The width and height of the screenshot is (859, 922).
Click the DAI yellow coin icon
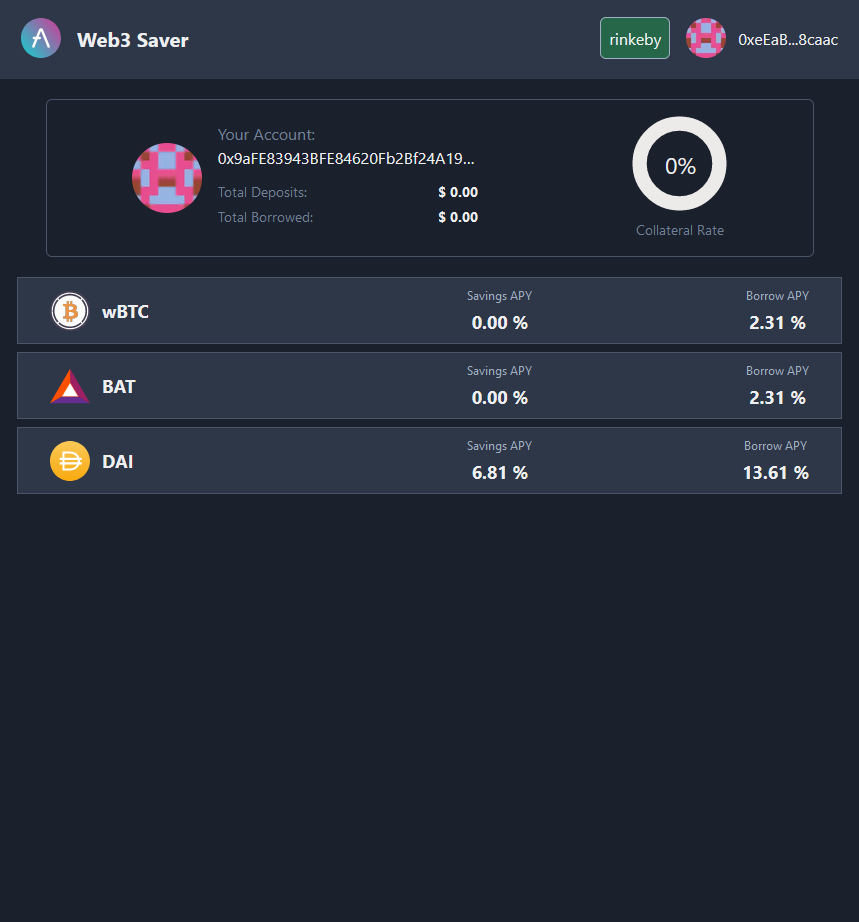[70, 461]
